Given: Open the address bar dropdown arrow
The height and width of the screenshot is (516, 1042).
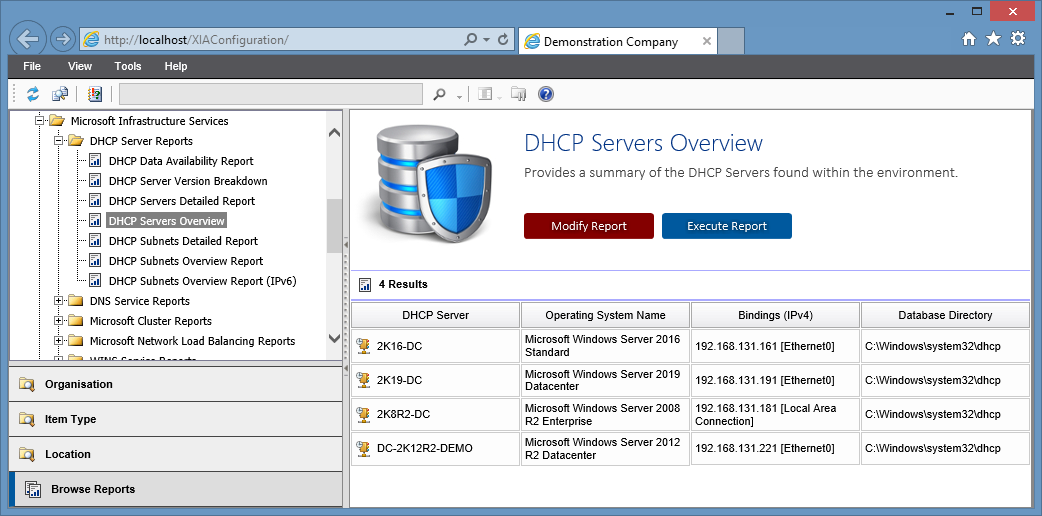Looking at the screenshot, I should [x=487, y=39].
